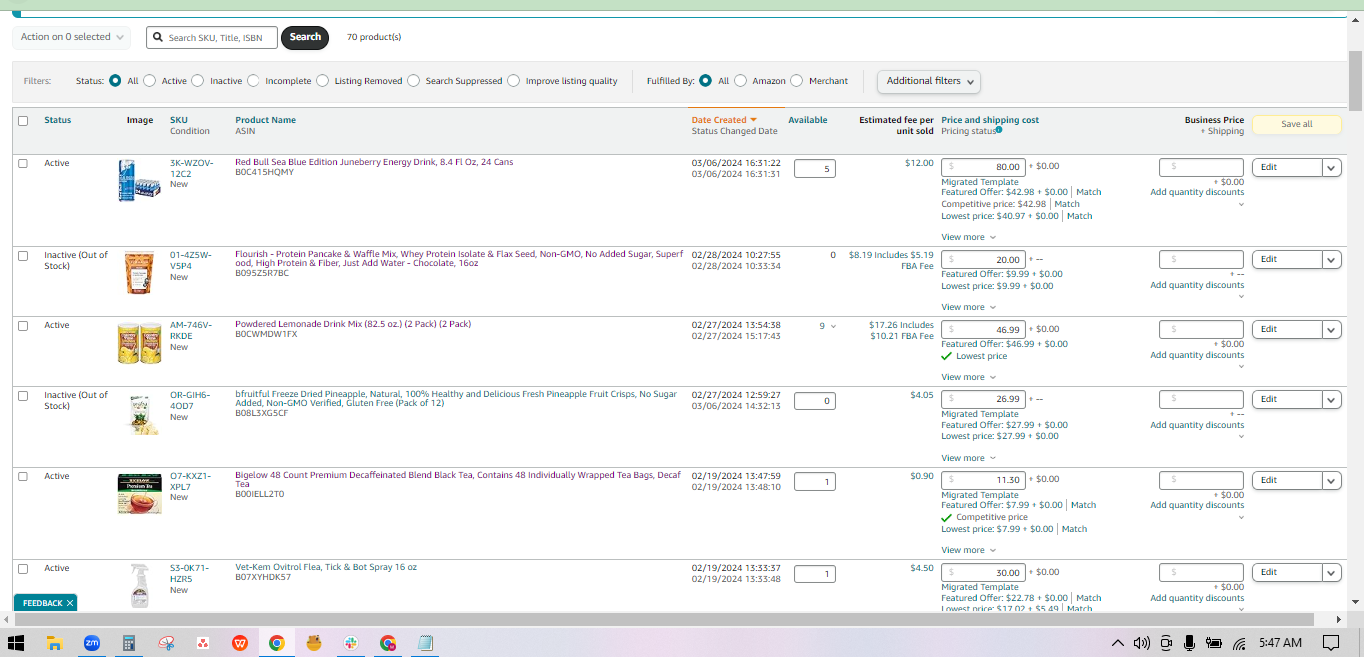Image resolution: width=1364 pixels, height=657 pixels.
Task: Open Wi-Fi network settings in tray
Action: pos(1239,643)
